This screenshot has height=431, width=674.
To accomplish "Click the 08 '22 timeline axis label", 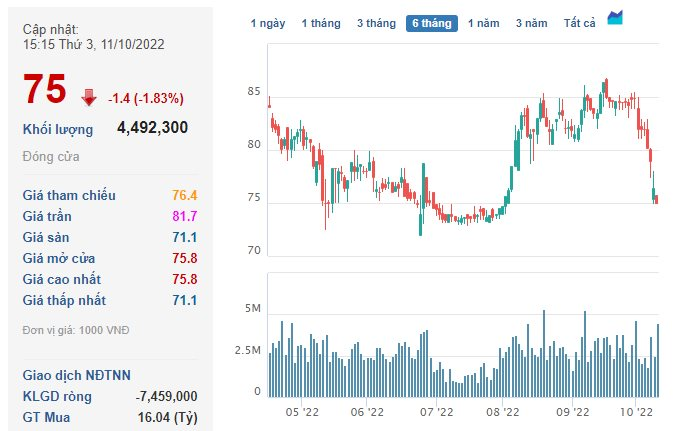I will pos(503,411).
